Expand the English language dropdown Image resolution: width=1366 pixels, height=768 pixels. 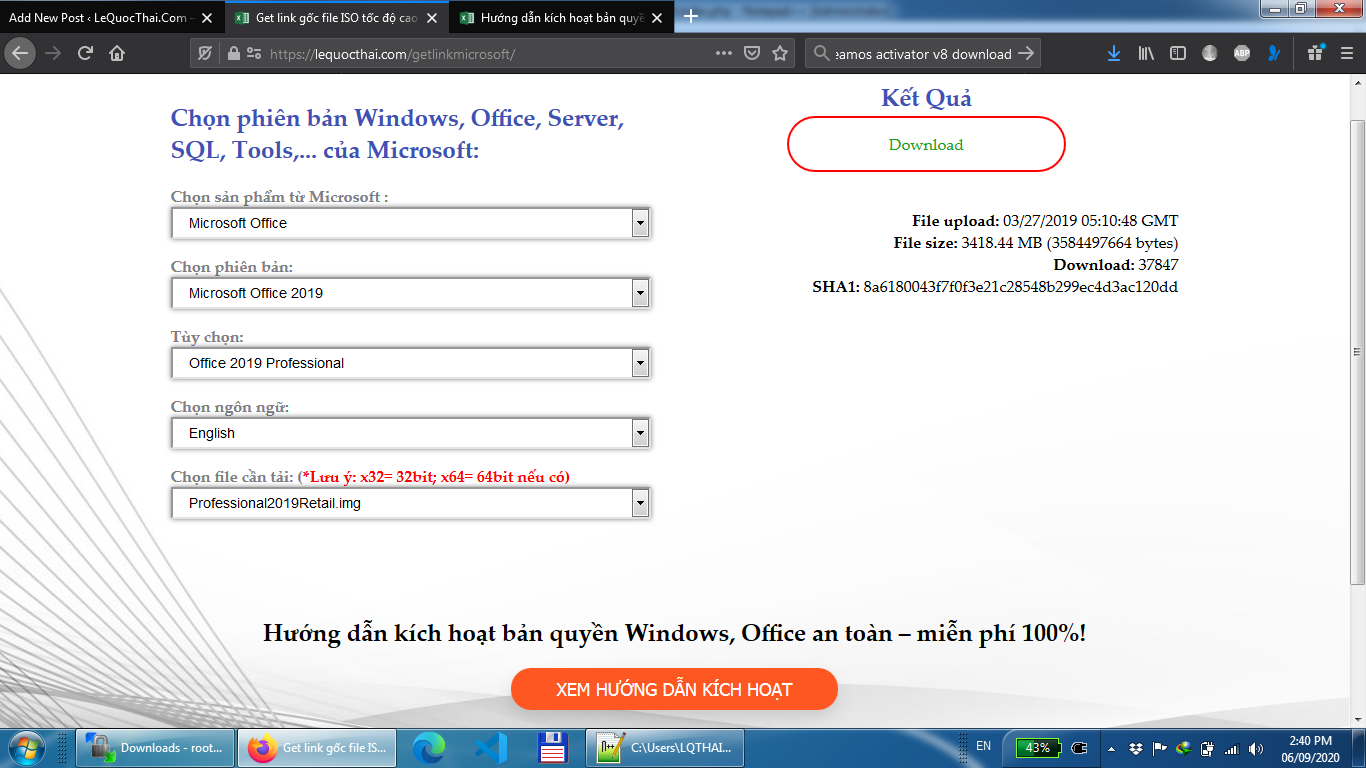[411, 433]
